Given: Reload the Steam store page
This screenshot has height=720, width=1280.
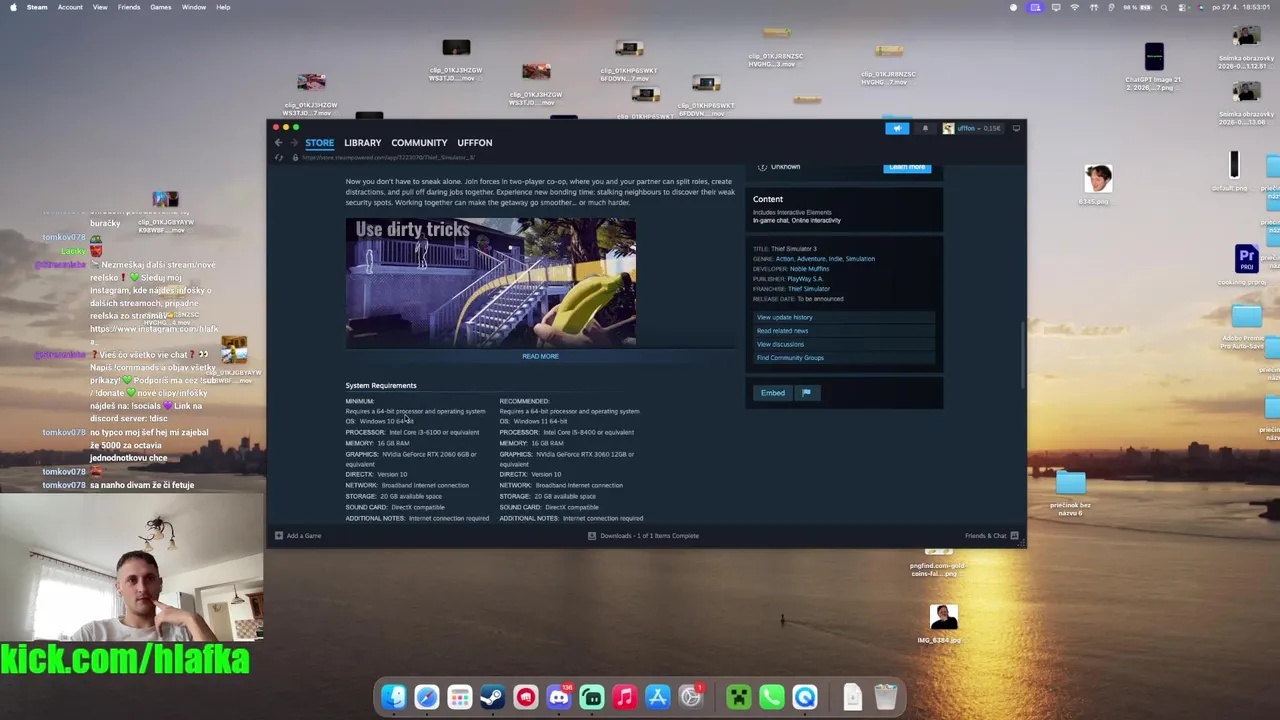Looking at the screenshot, I should [x=279, y=158].
